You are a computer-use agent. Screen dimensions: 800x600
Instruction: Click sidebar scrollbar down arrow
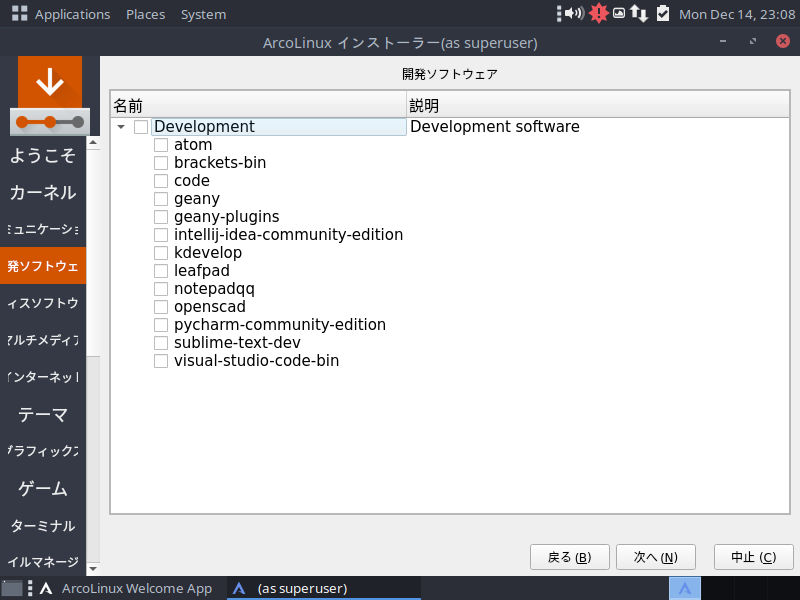coord(93,568)
